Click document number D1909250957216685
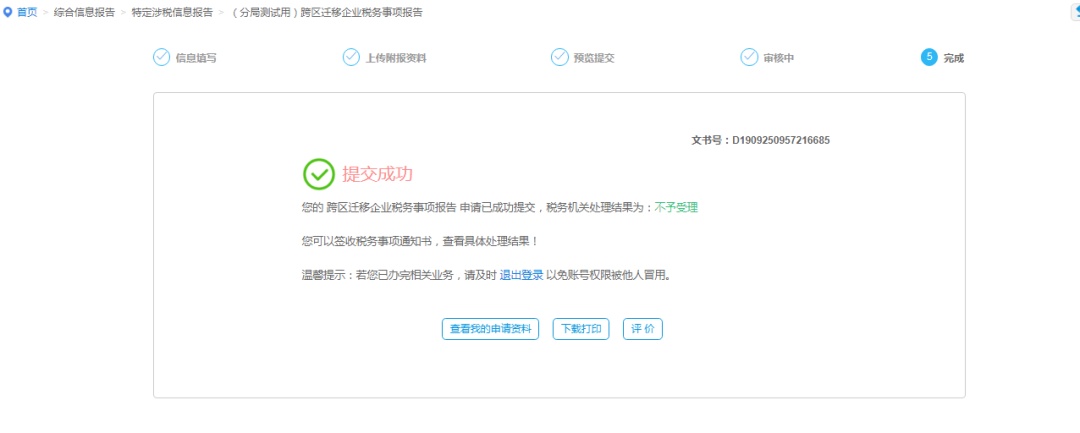Viewport: 1080px width, 433px height. [780, 140]
